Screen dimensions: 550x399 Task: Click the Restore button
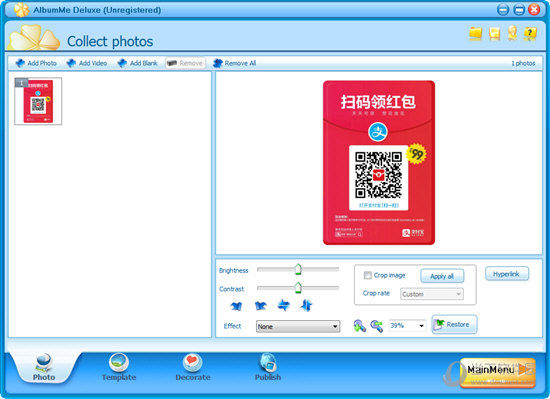click(x=454, y=325)
